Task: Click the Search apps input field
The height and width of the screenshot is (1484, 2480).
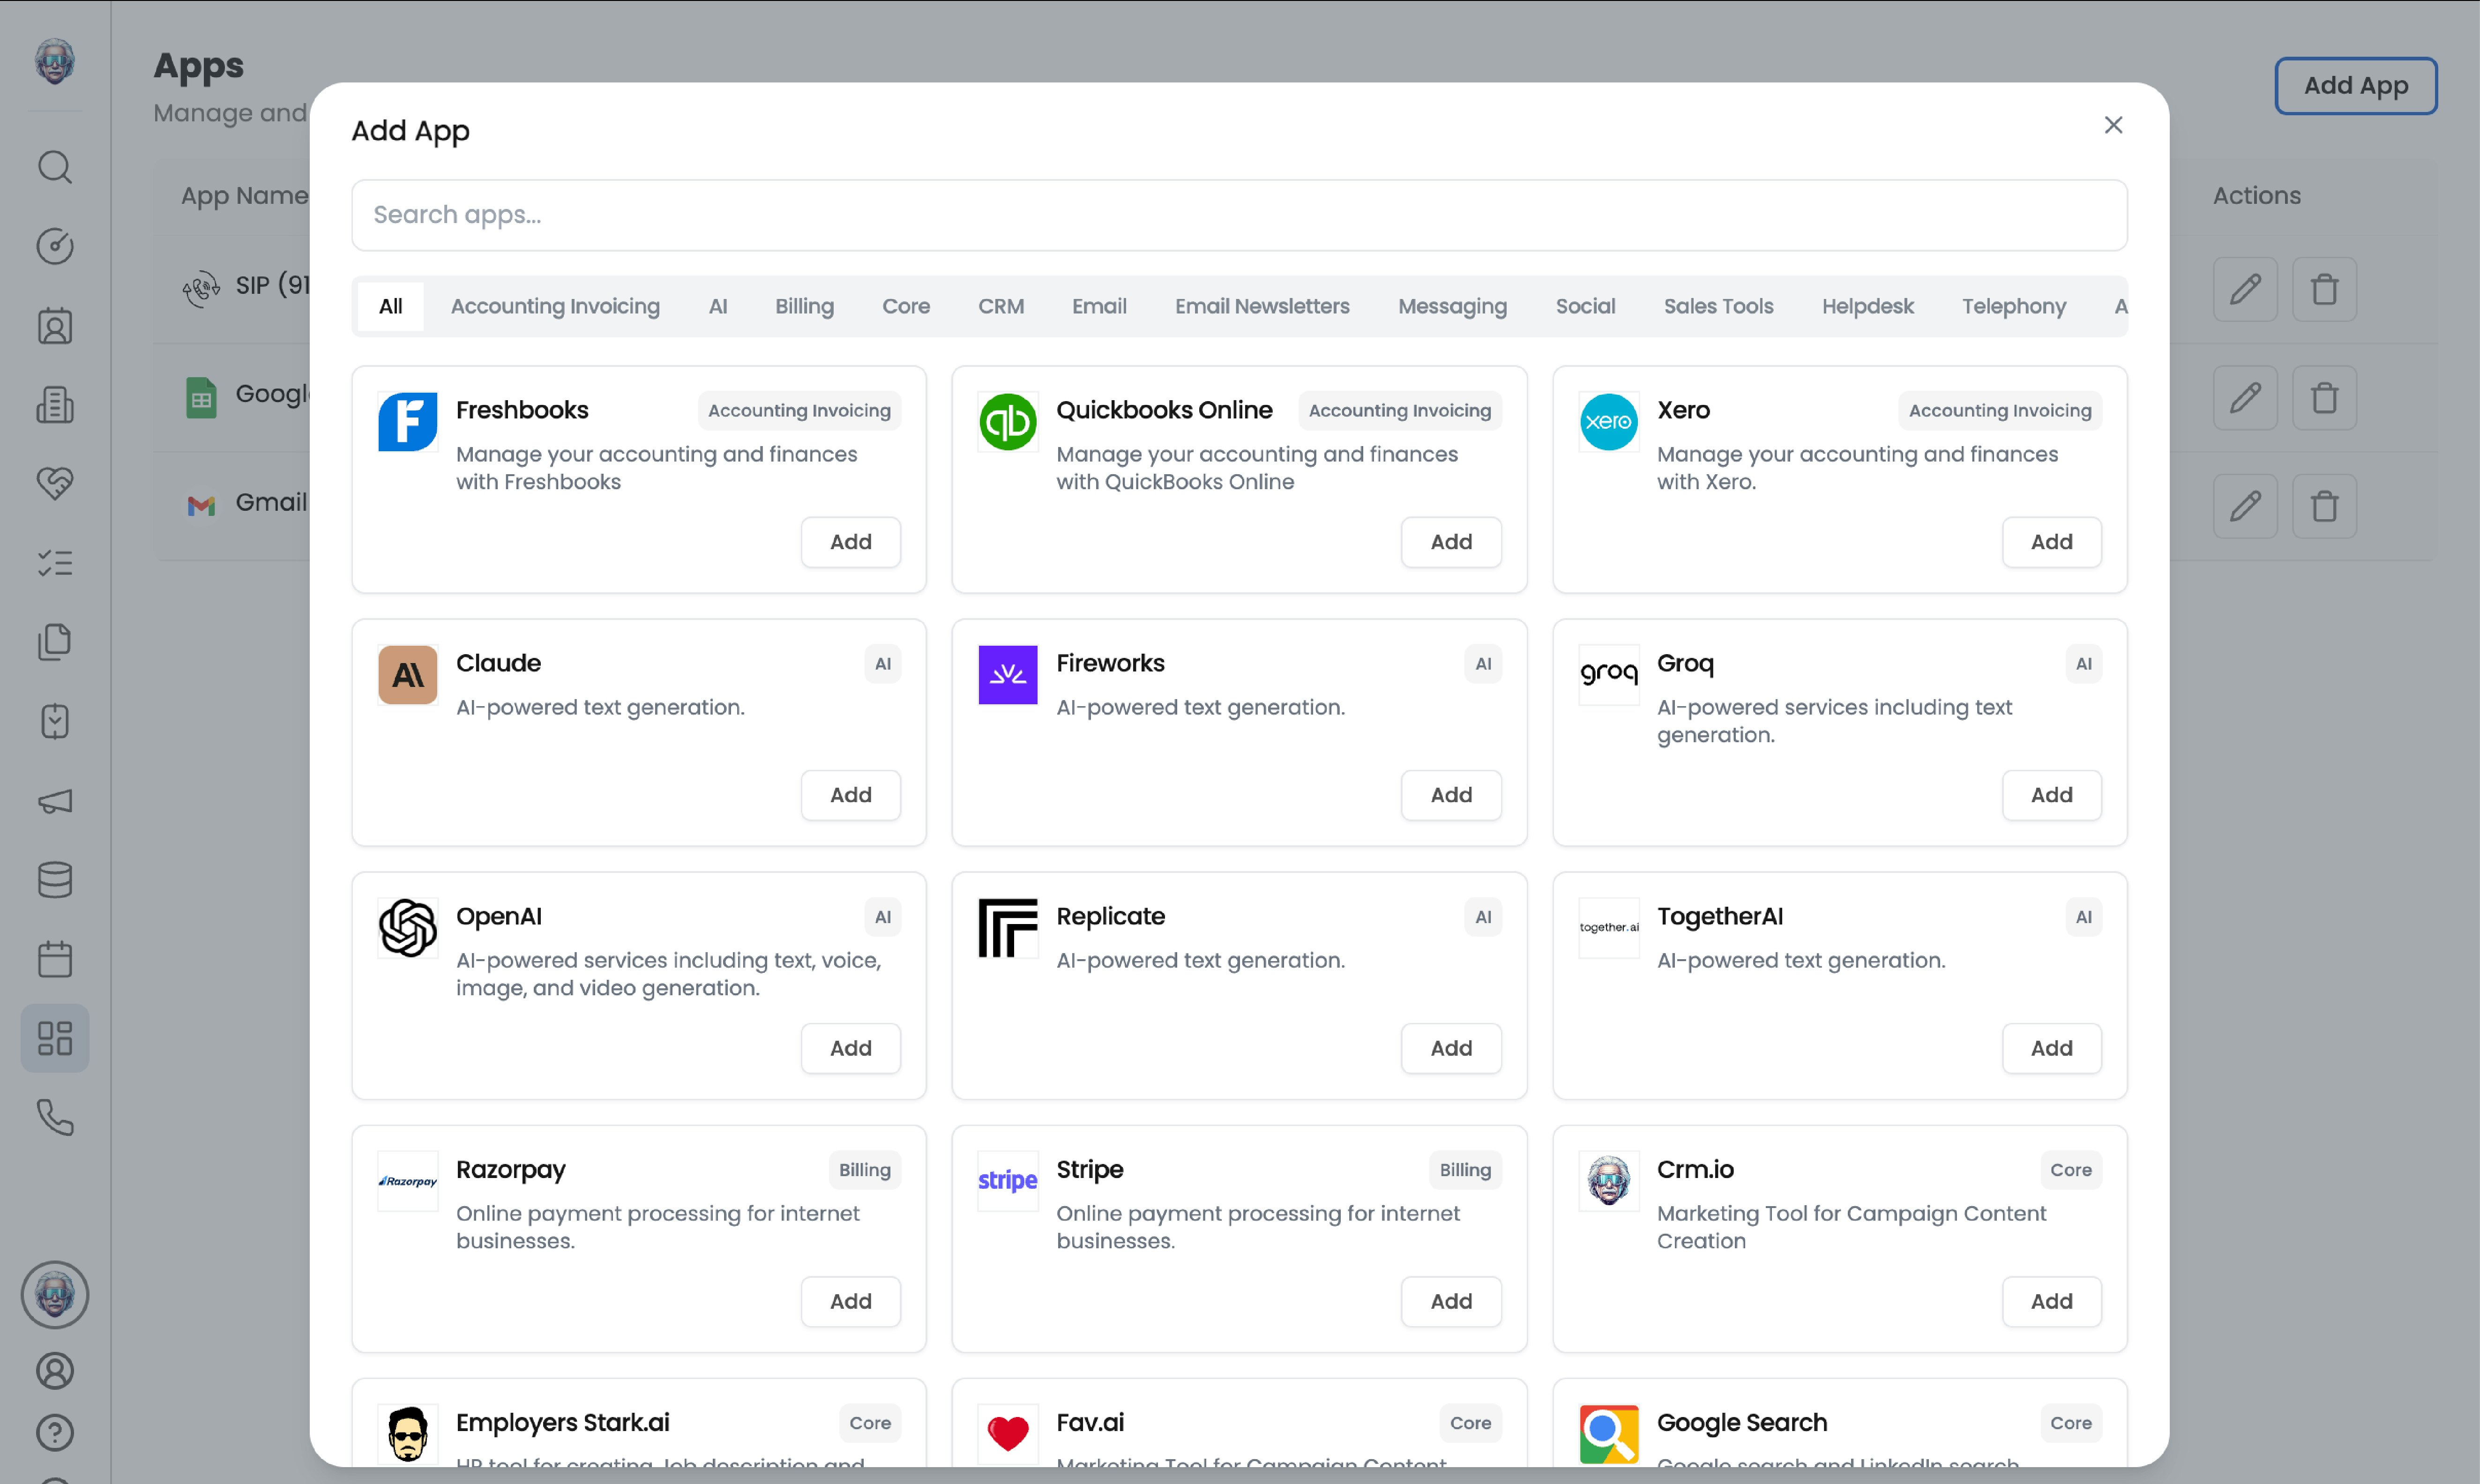Action: coord(1238,215)
